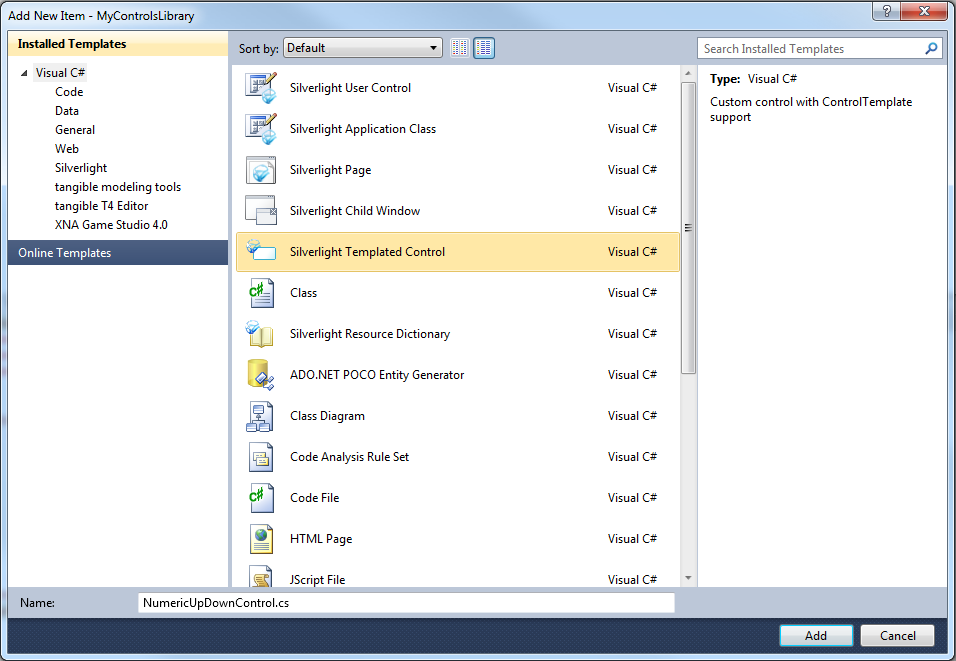Switch to medium icons list view
Screen dimensions: 956x661
click(483, 48)
